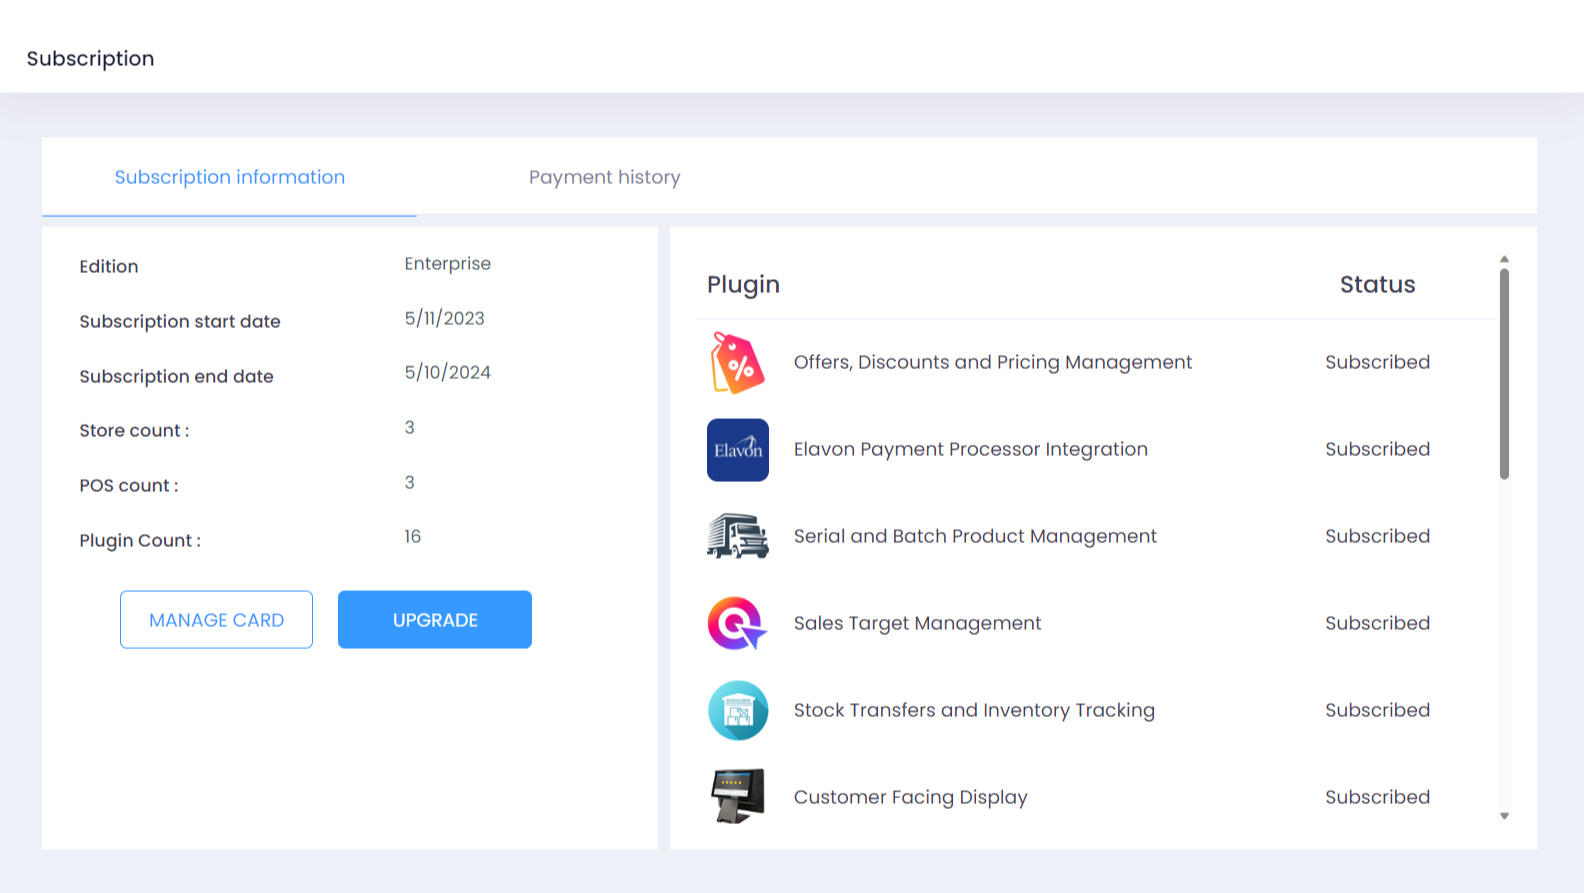Click Stock Transfers and Inventory Tracking name

973,710
